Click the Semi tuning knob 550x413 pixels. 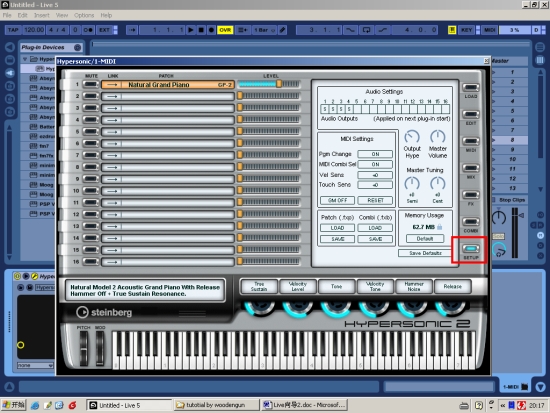pyautogui.click(x=412, y=183)
